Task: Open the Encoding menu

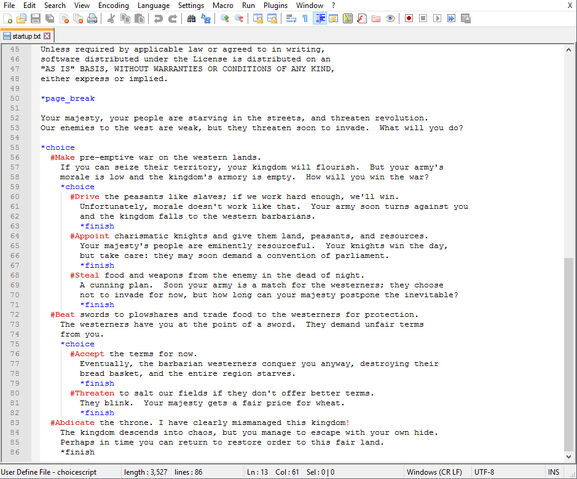Action: point(114,5)
